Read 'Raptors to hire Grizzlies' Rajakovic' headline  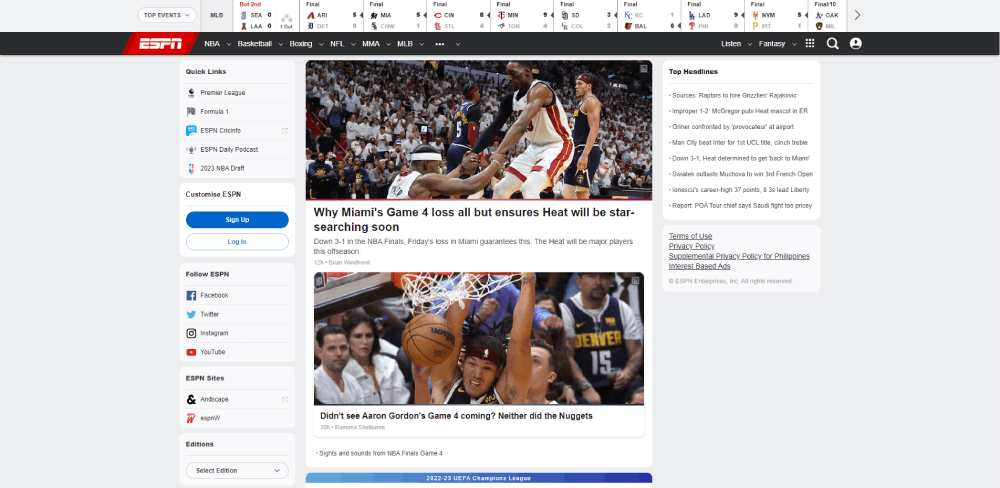(x=734, y=95)
